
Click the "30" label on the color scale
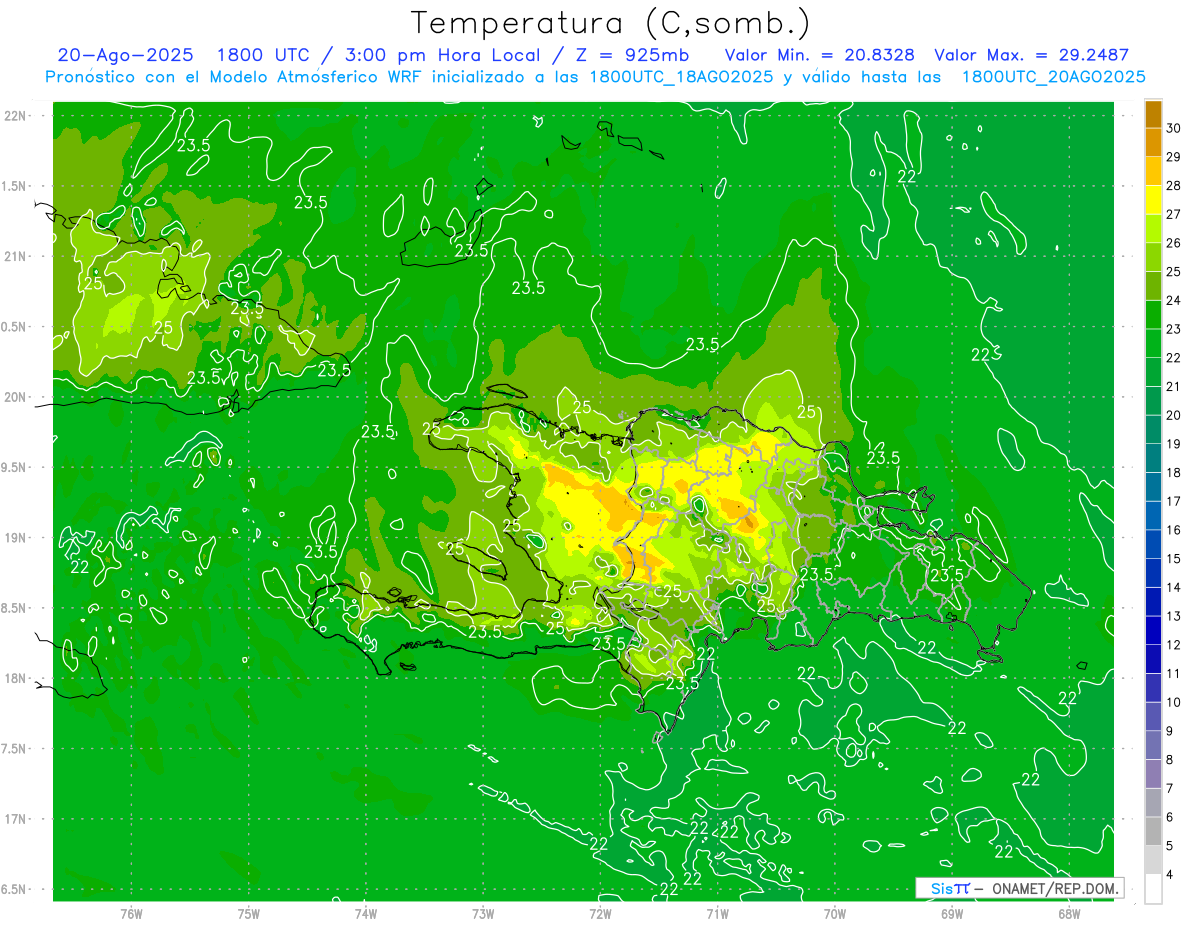[1174, 128]
